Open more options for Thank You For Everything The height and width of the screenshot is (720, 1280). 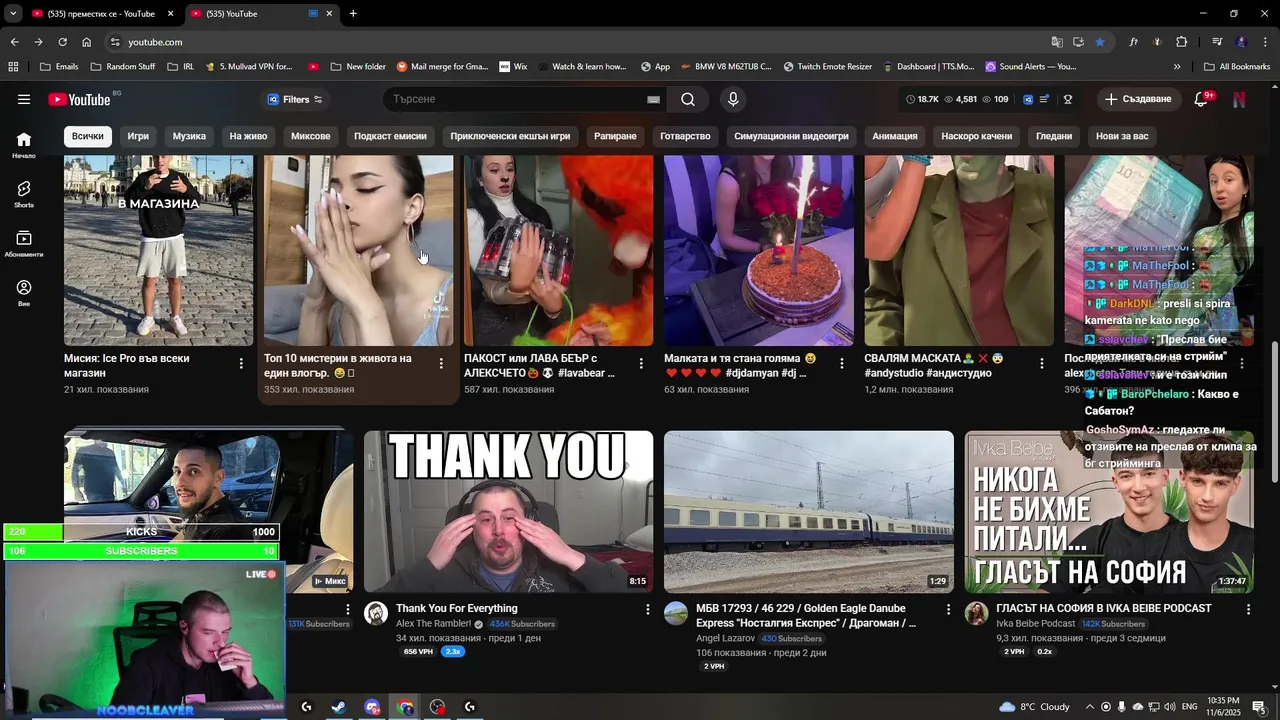click(647, 609)
